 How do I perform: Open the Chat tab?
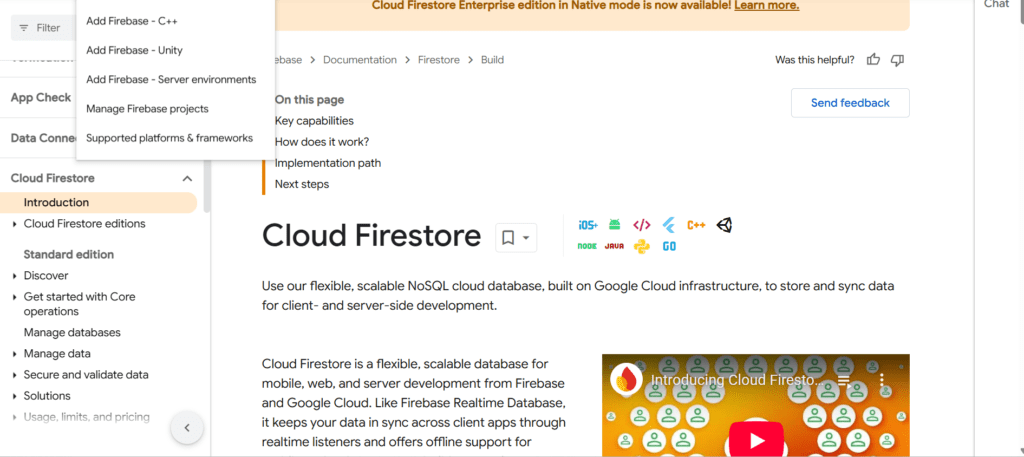click(x=997, y=5)
